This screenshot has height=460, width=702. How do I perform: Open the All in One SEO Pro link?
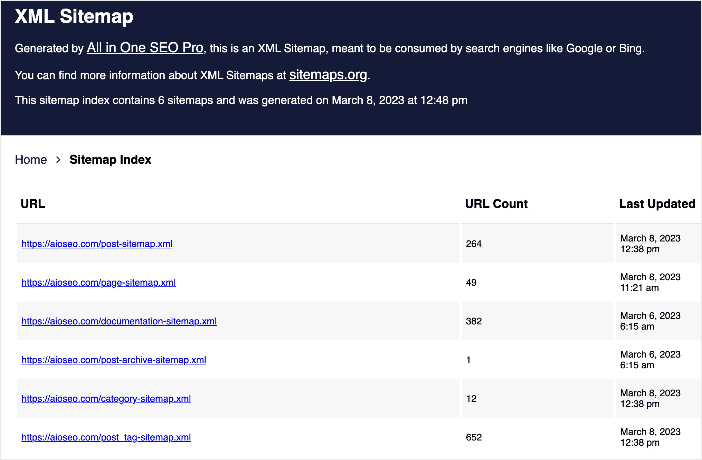(145, 47)
